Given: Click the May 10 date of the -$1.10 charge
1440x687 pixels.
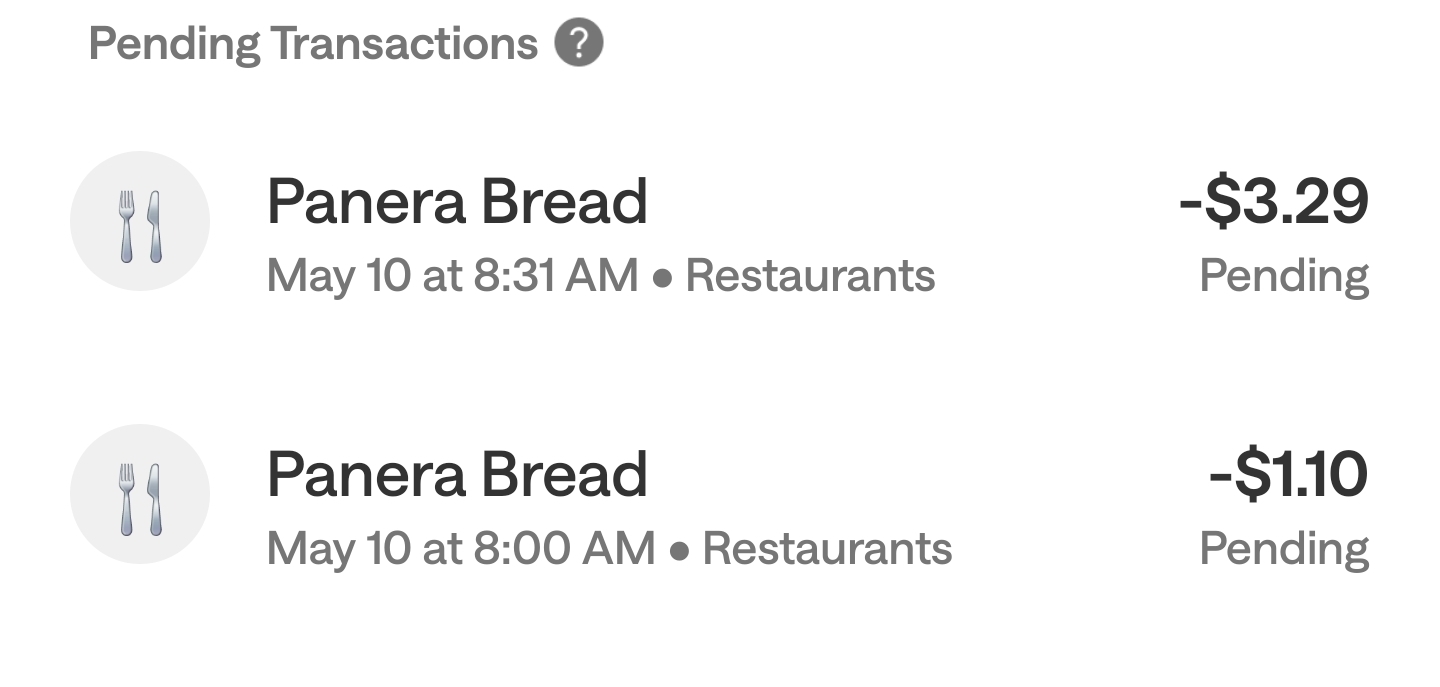Looking at the screenshot, I should [x=338, y=548].
